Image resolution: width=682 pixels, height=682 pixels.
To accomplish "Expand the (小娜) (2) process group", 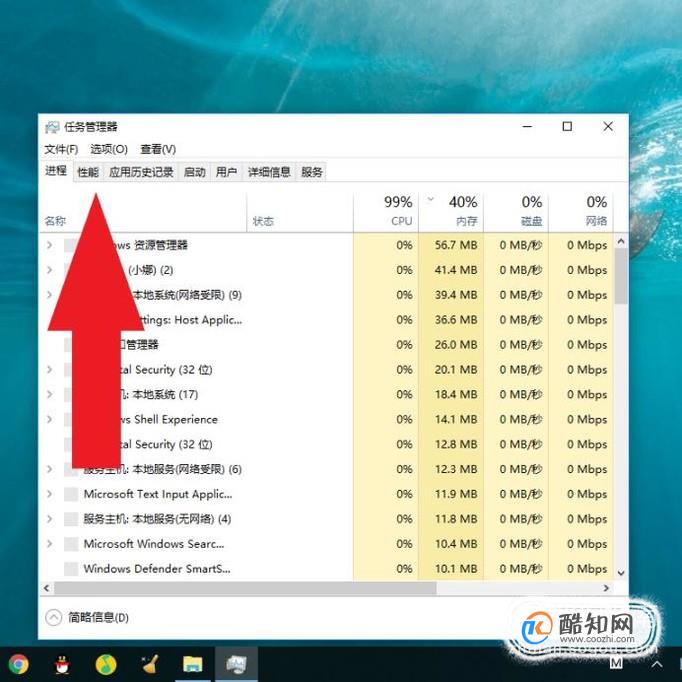I will click(50, 270).
